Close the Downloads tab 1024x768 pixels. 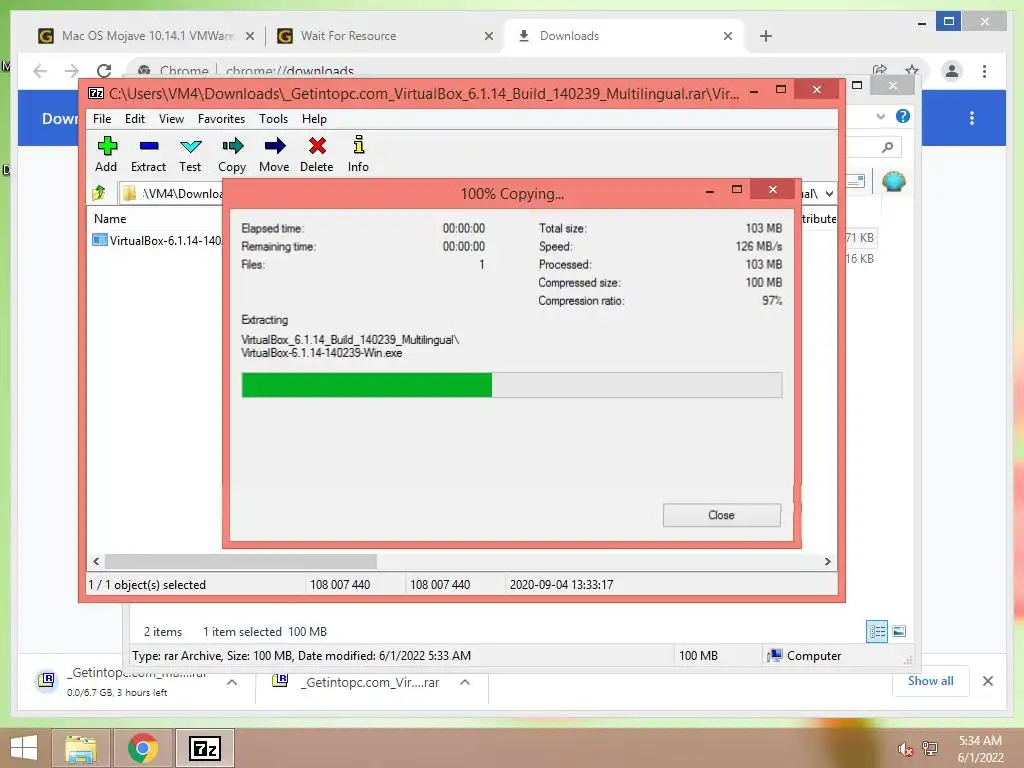728,37
